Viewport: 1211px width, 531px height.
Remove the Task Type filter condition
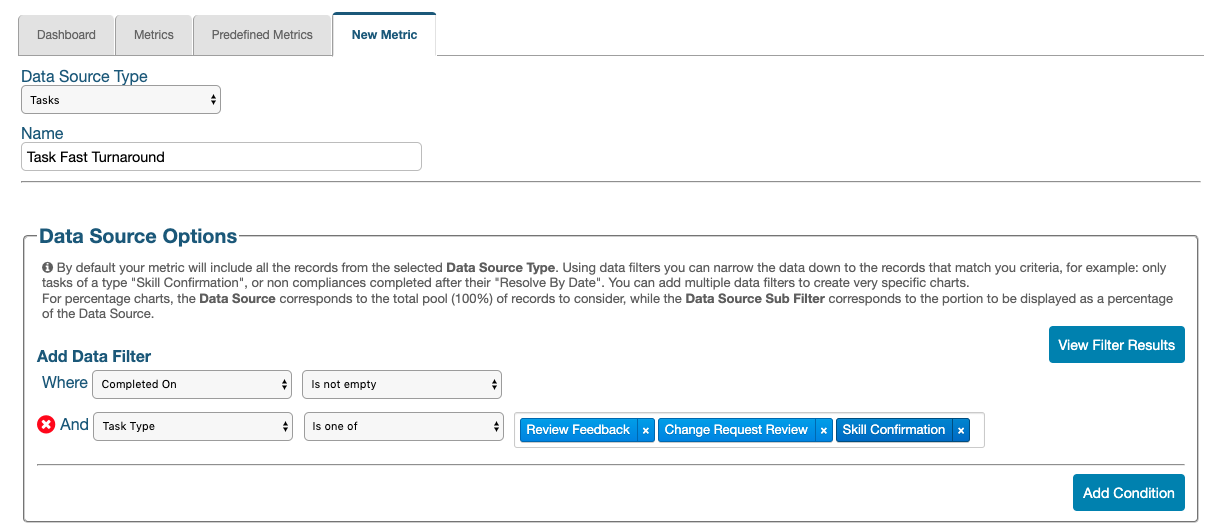click(x=46, y=425)
